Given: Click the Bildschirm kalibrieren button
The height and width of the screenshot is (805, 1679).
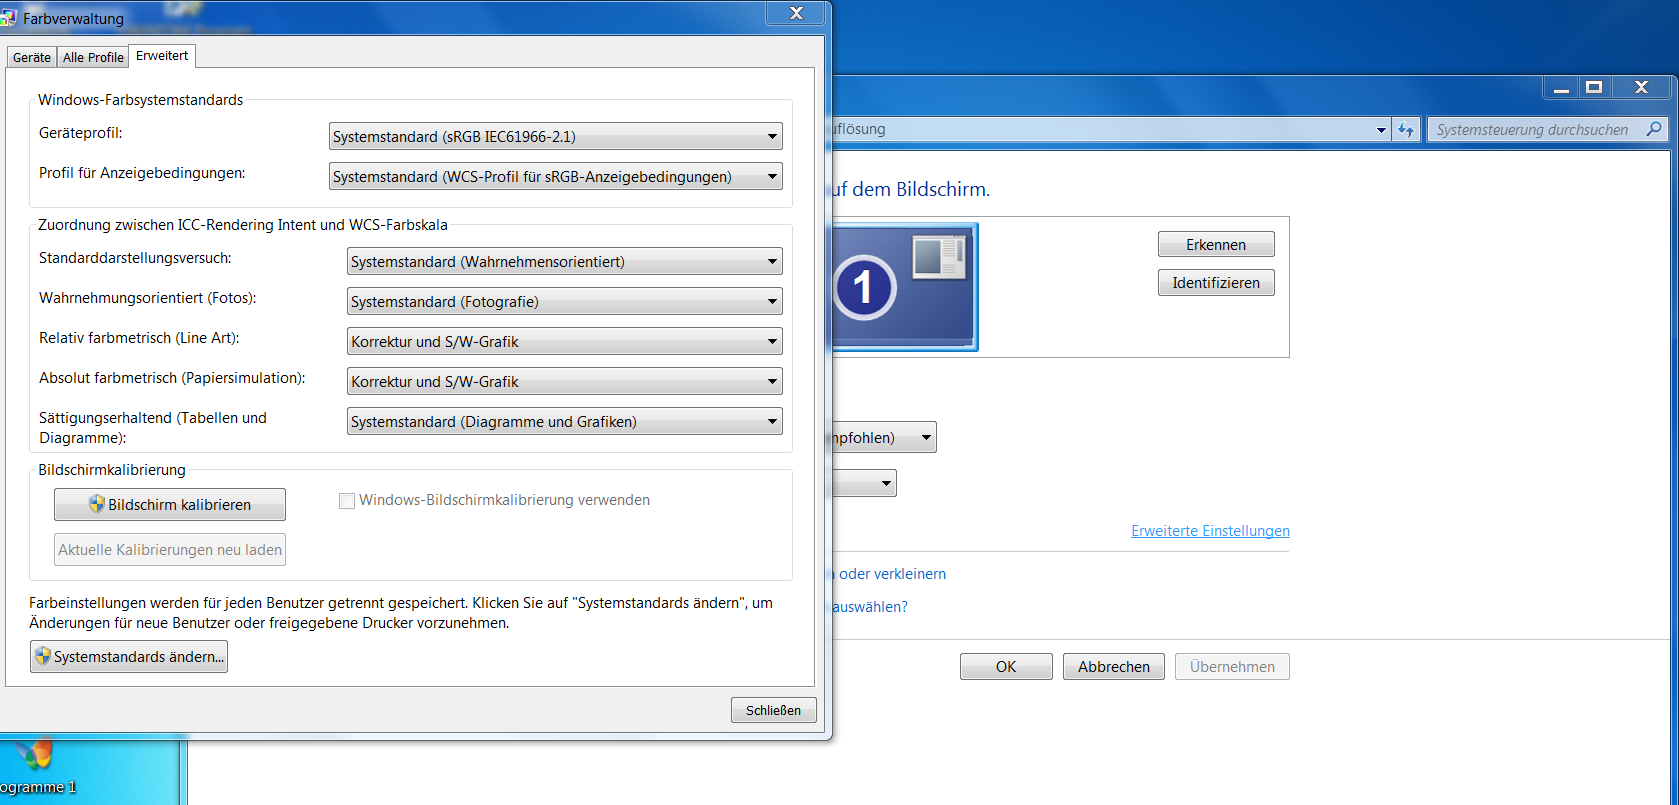Looking at the screenshot, I should [170, 504].
